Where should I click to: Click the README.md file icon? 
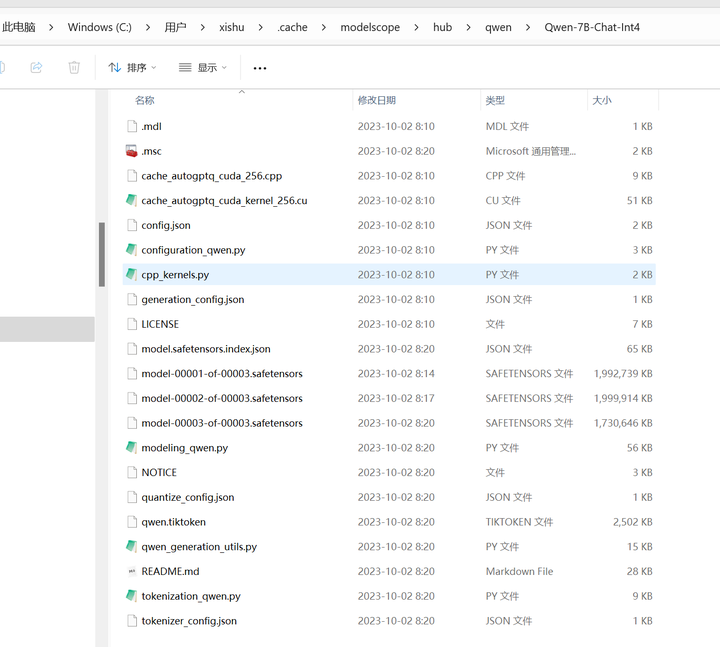132,571
